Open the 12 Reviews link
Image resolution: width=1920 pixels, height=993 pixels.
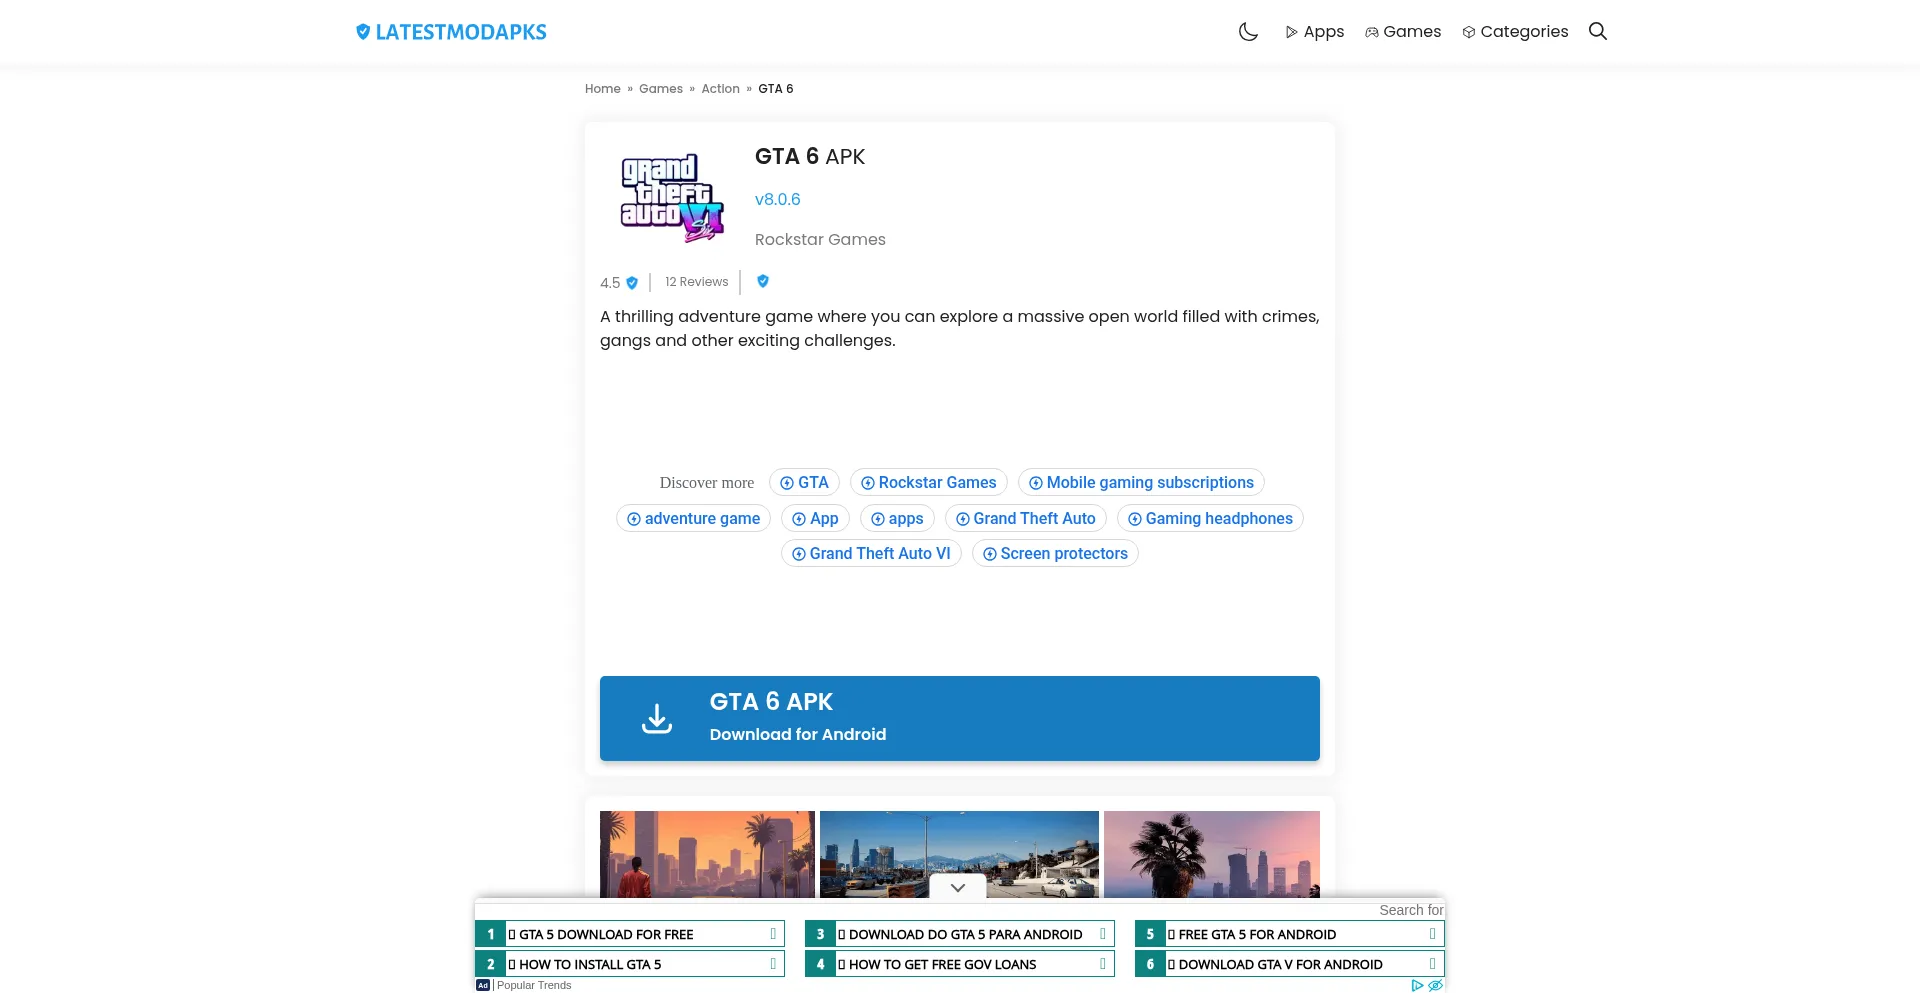(696, 282)
